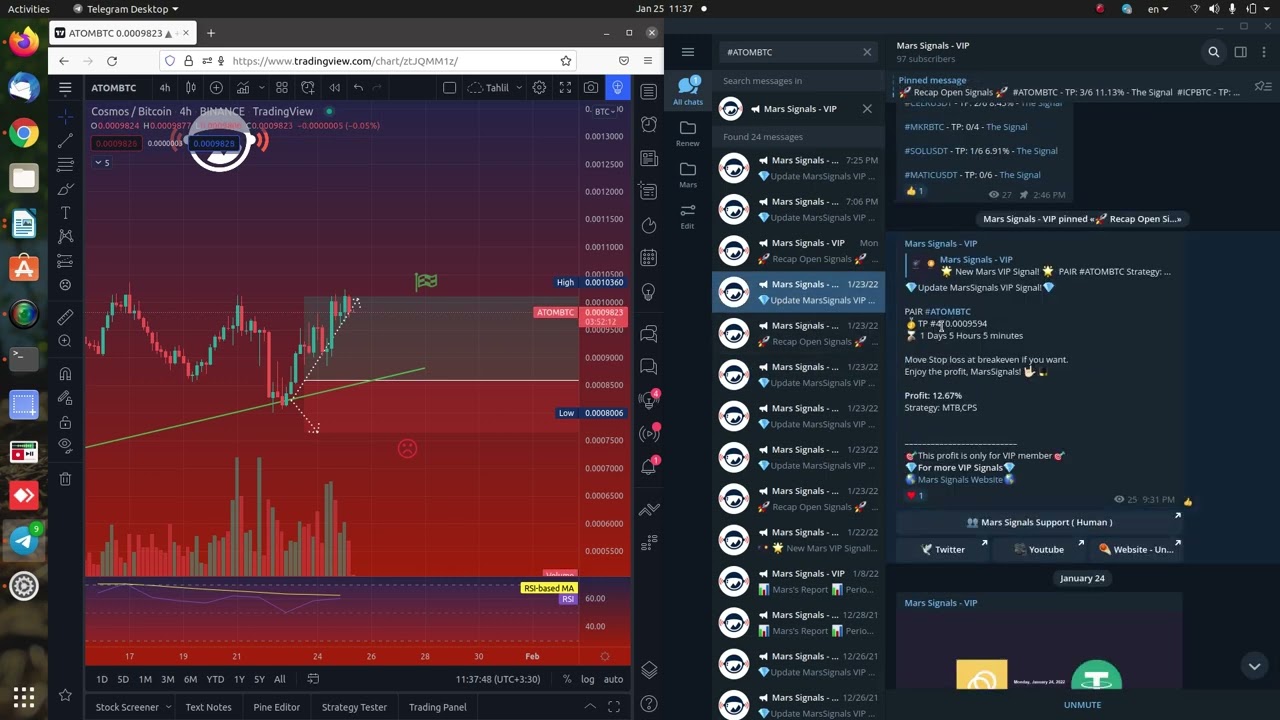
Task: Jump to latest messages with down chevron
Action: [x=1254, y=666]
